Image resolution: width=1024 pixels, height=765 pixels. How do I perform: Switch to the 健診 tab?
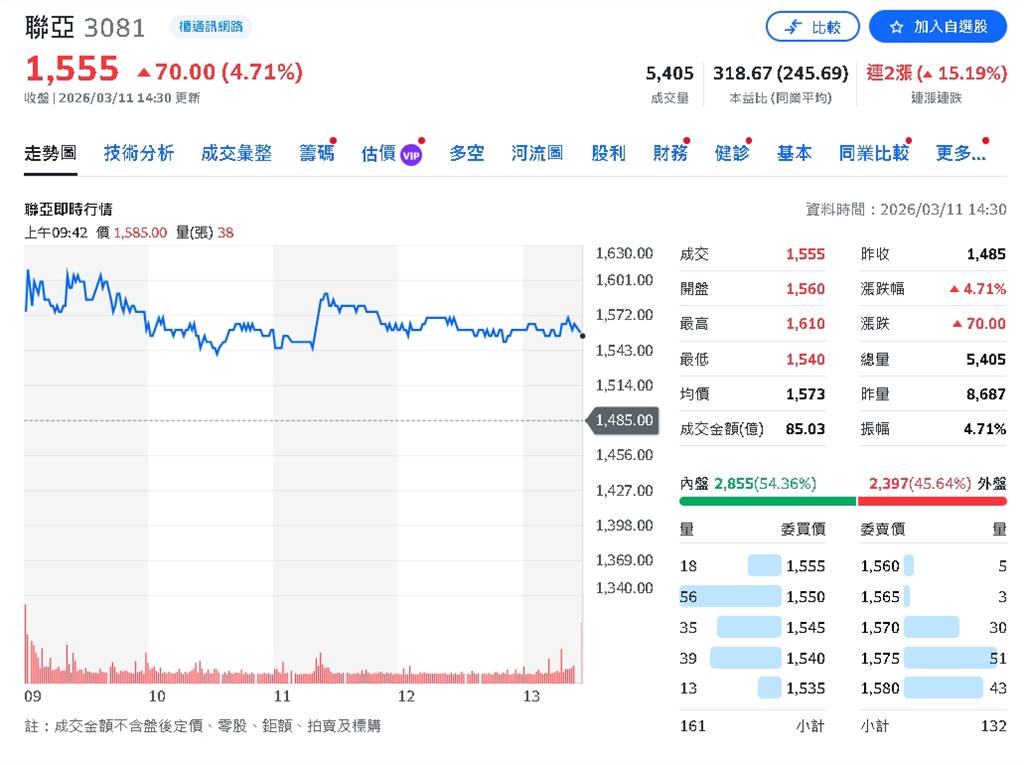(732, 153)
